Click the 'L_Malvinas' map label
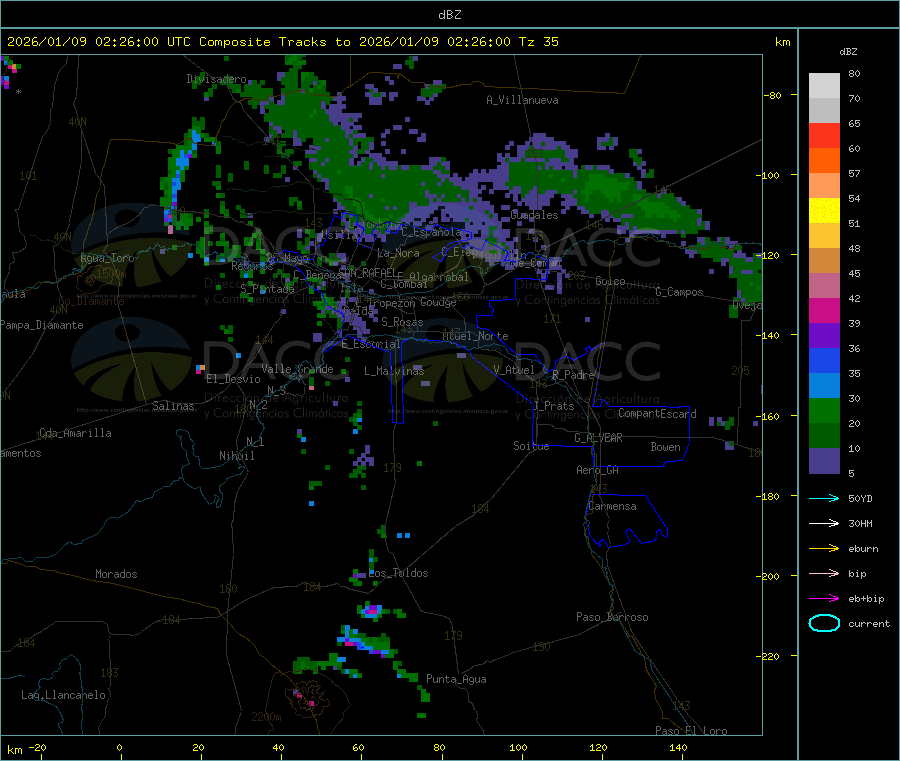Image resolution: width=900 pixels, height=761 pixels. click(394, 371)
